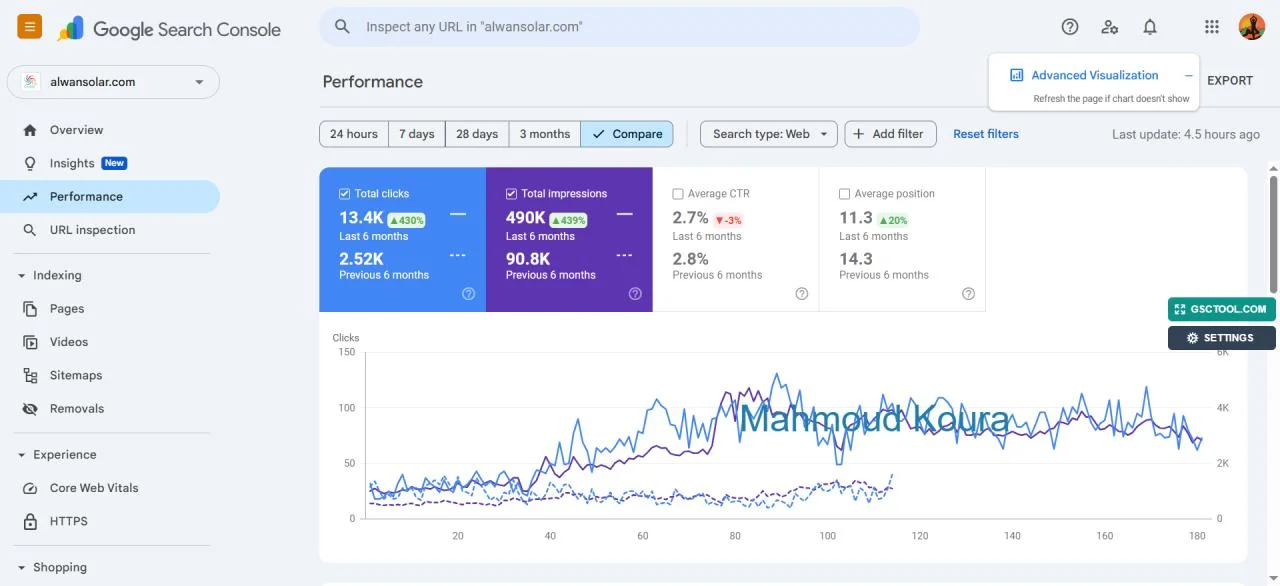Minimize the Advanced Visualization popup
The height and width of the screenshot is (586, 1280).
(x=1188, y=75)
